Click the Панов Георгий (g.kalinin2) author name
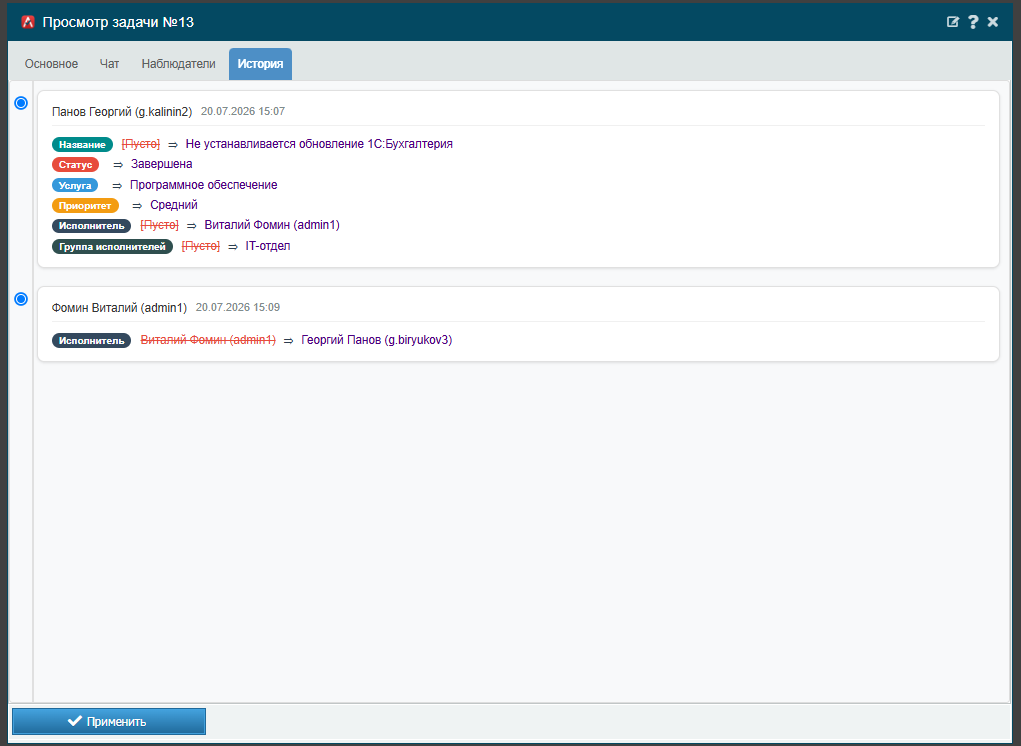Screen dimensions: 1021x746 tap(122, 111)
